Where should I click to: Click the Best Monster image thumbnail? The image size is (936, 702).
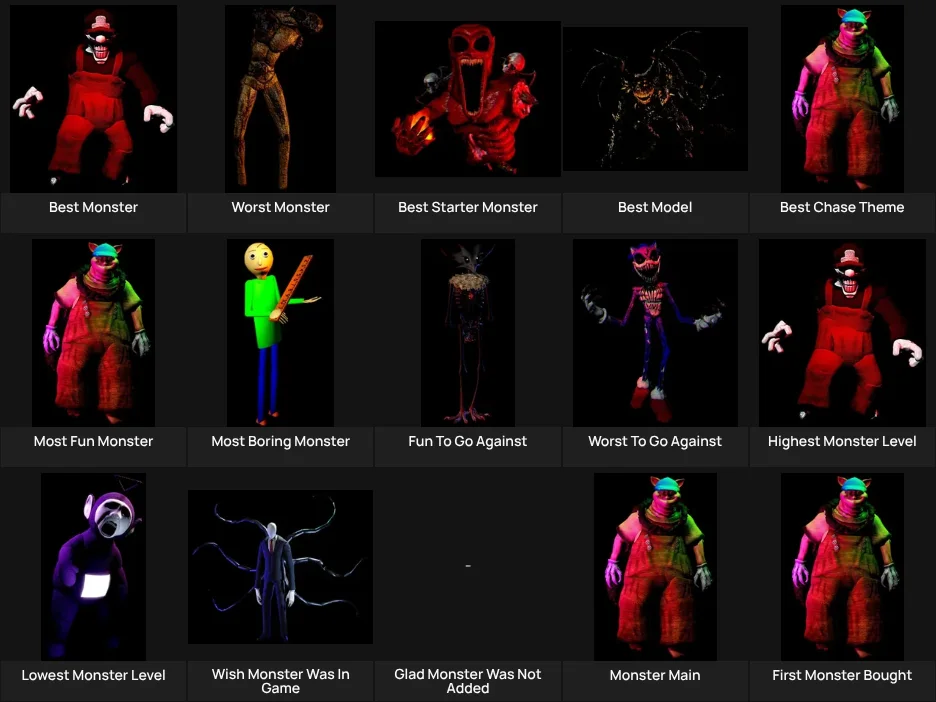[93, 98]
